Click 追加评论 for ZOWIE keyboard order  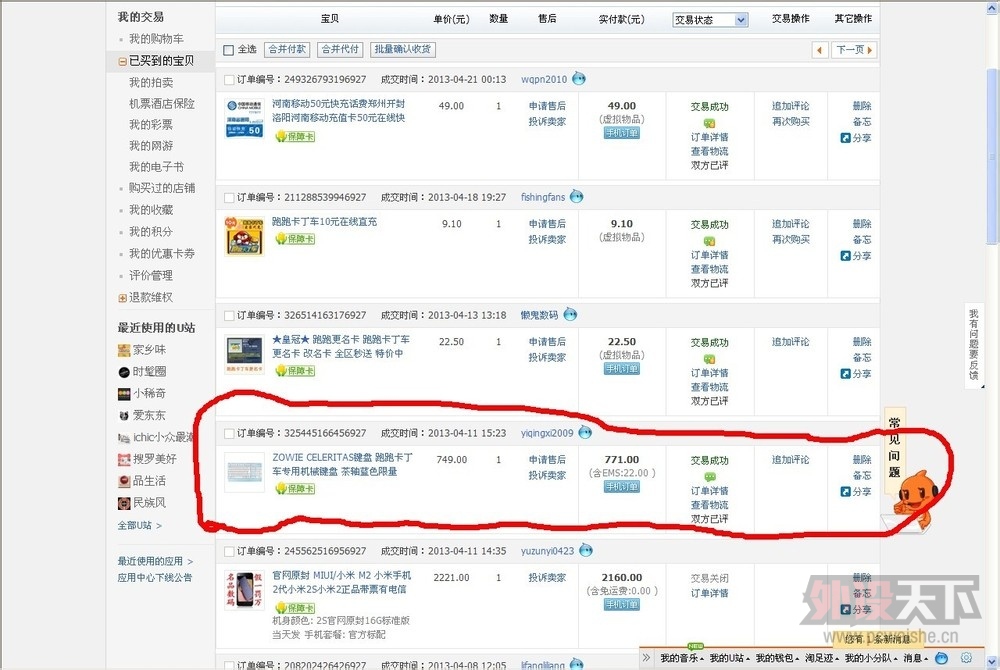coord(791,460)
